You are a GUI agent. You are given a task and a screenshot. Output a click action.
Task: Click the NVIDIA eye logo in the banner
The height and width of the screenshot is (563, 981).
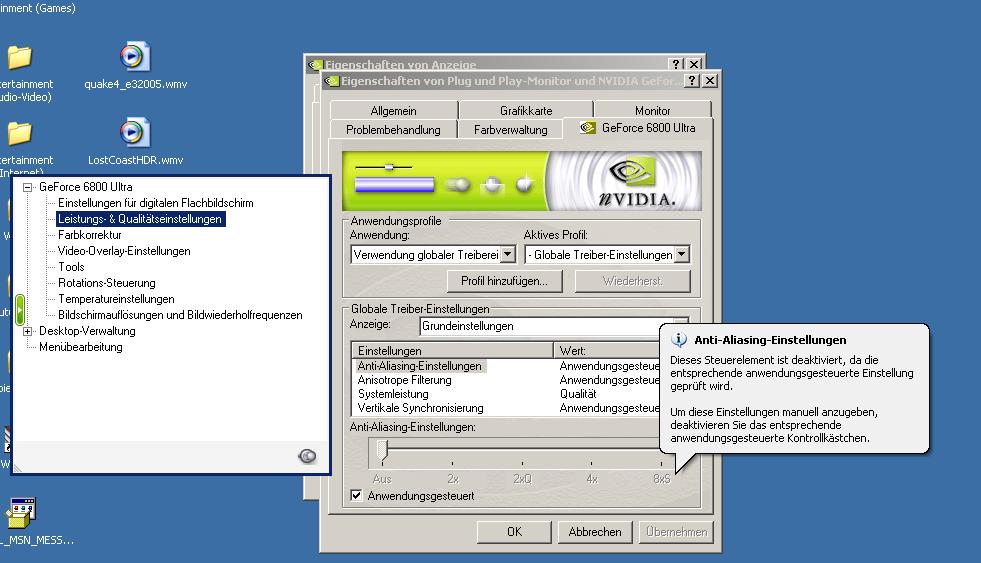632,171
